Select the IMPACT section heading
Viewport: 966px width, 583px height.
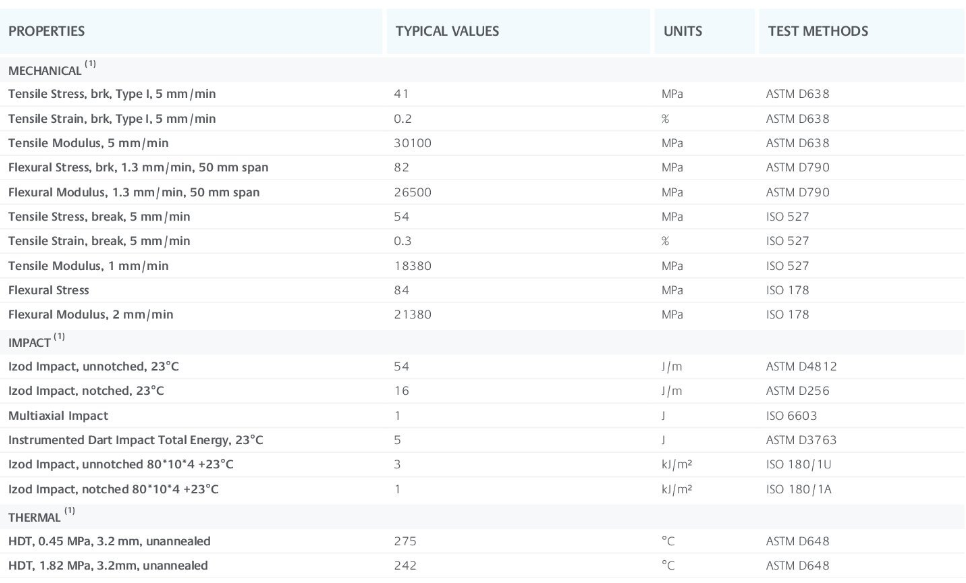click(31, 341)
